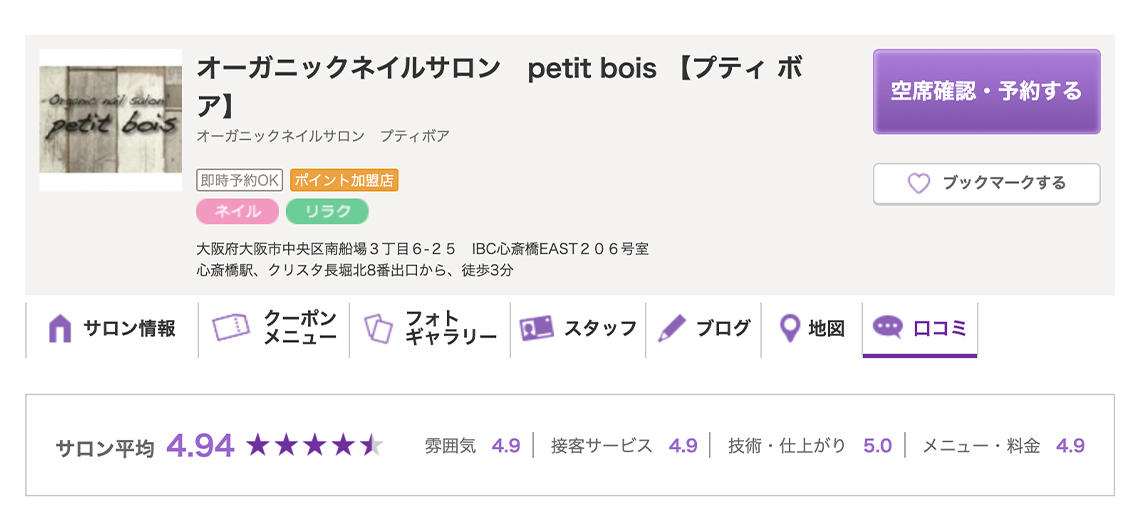Click the pink ネイル category tag
1139x531 pixels.
coord(238,211)
